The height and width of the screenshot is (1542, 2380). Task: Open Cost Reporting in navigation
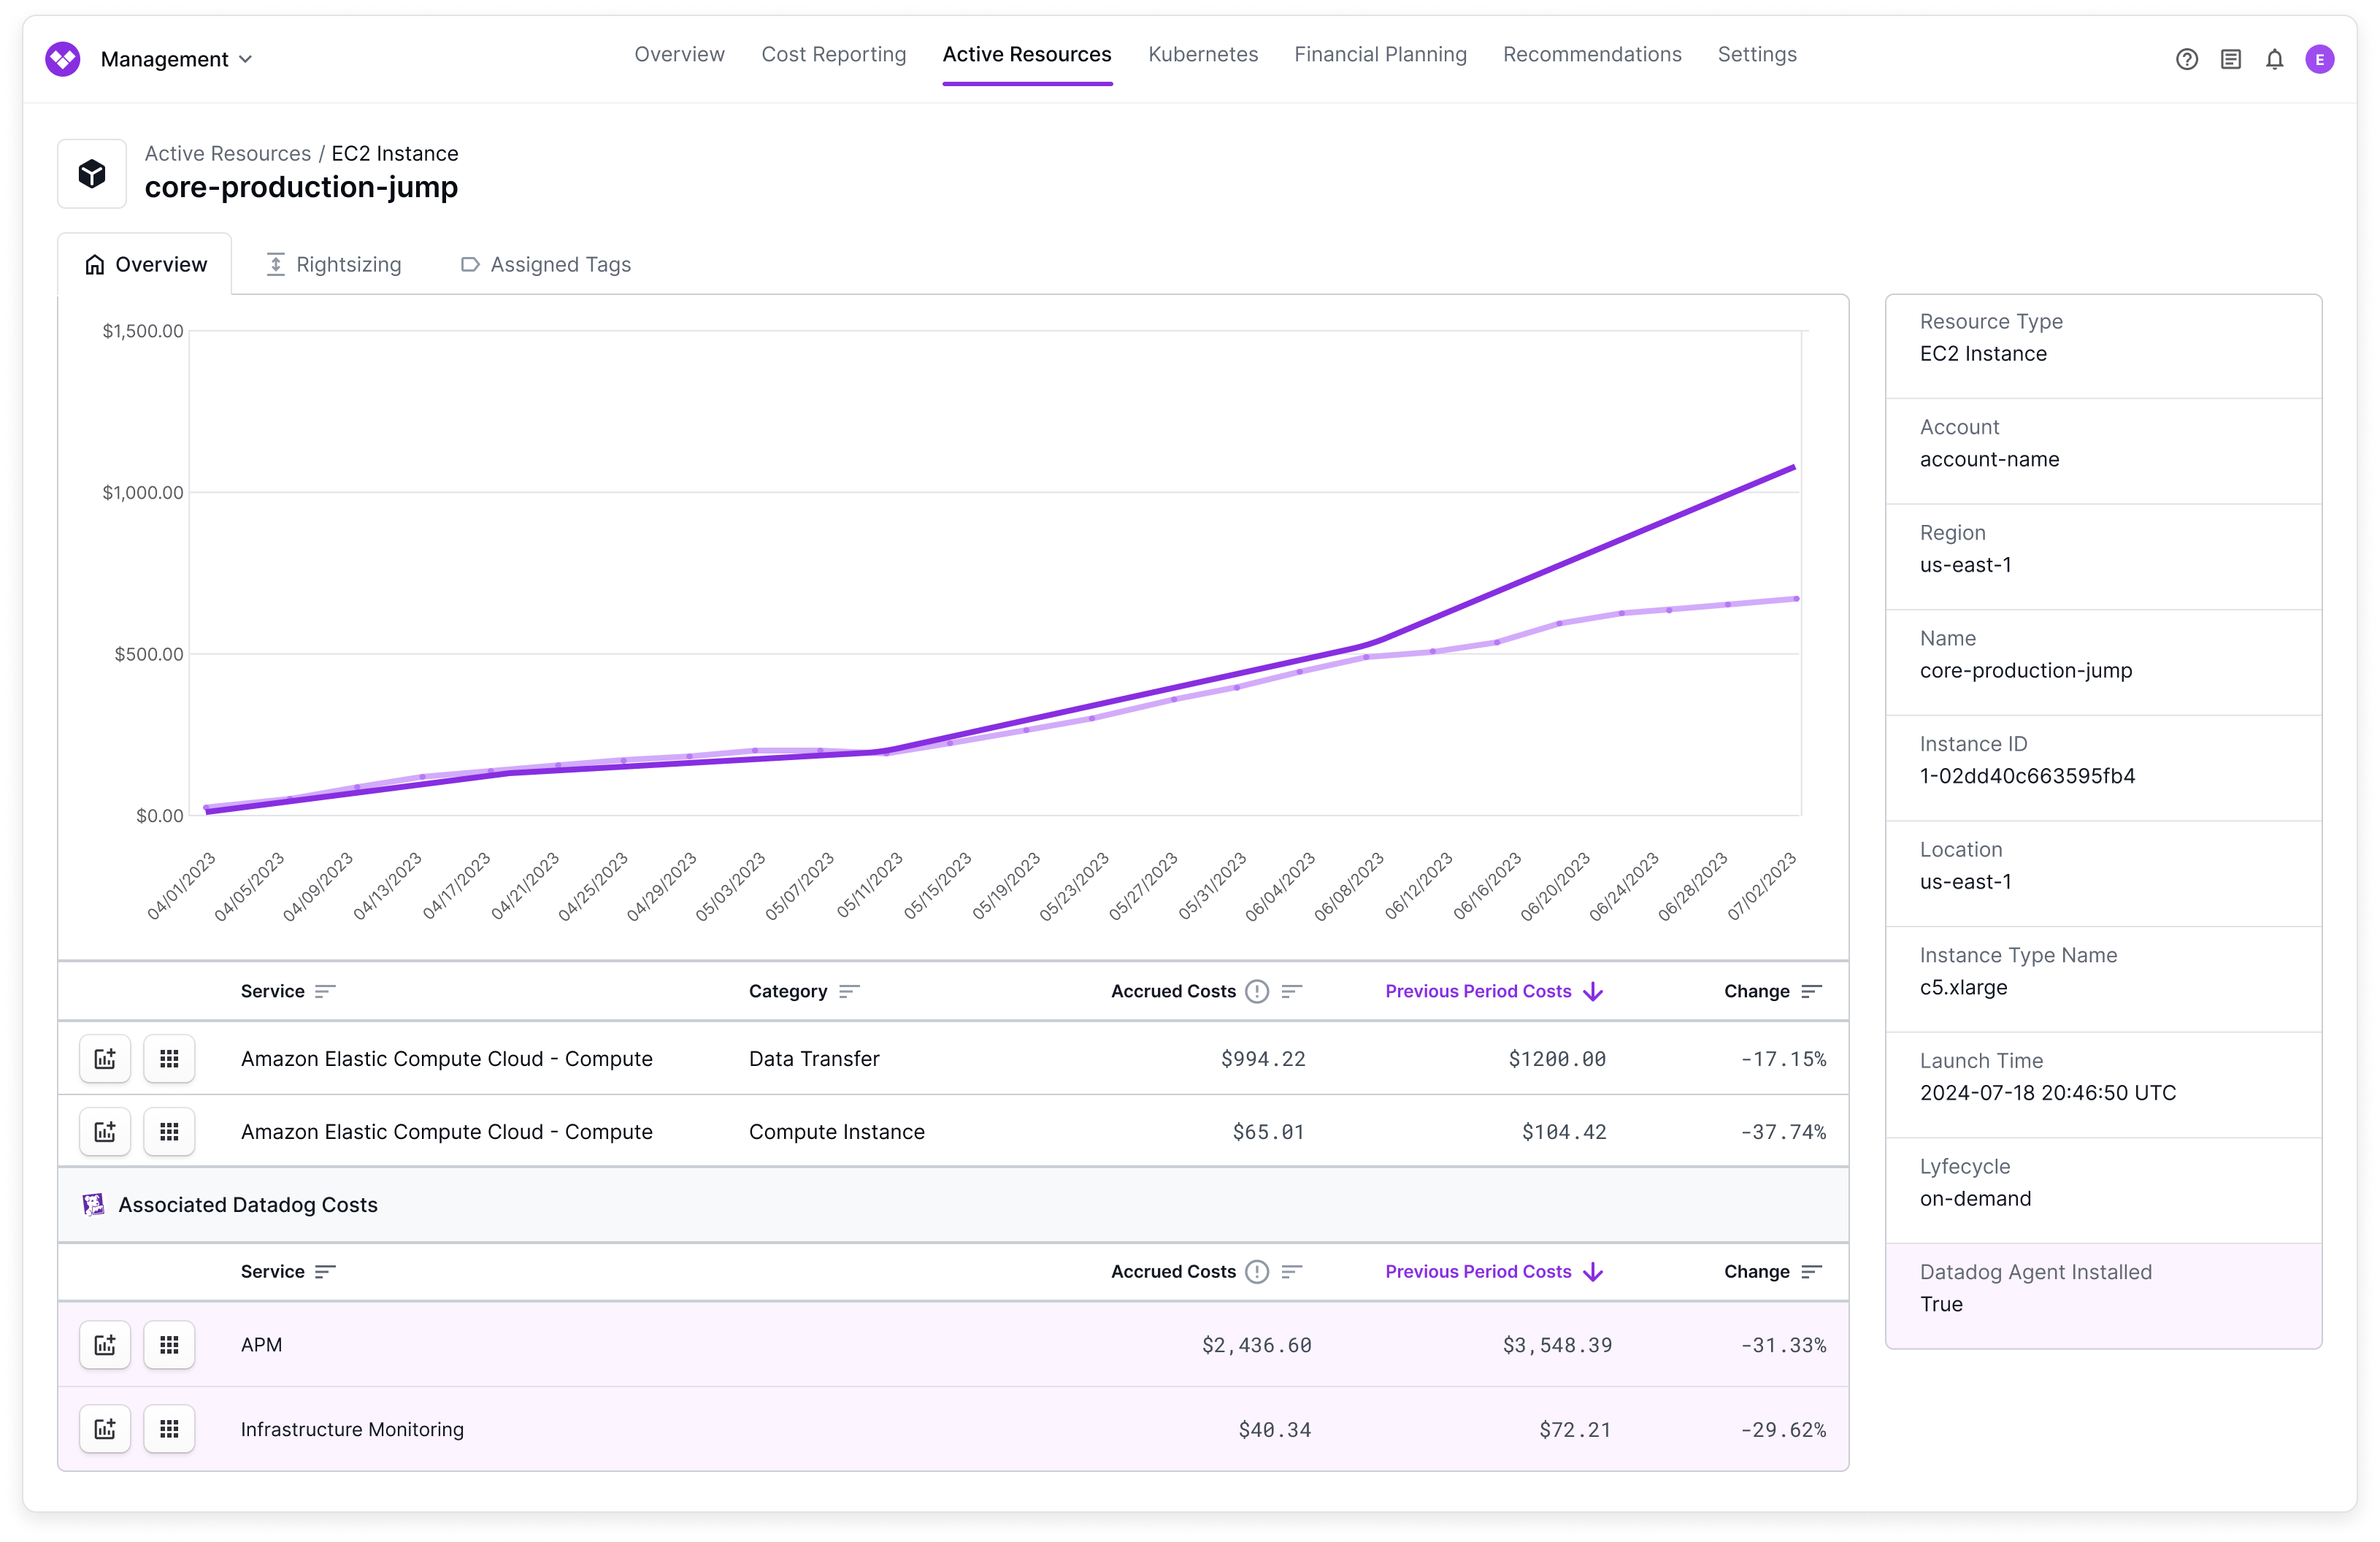pos(833,54)
